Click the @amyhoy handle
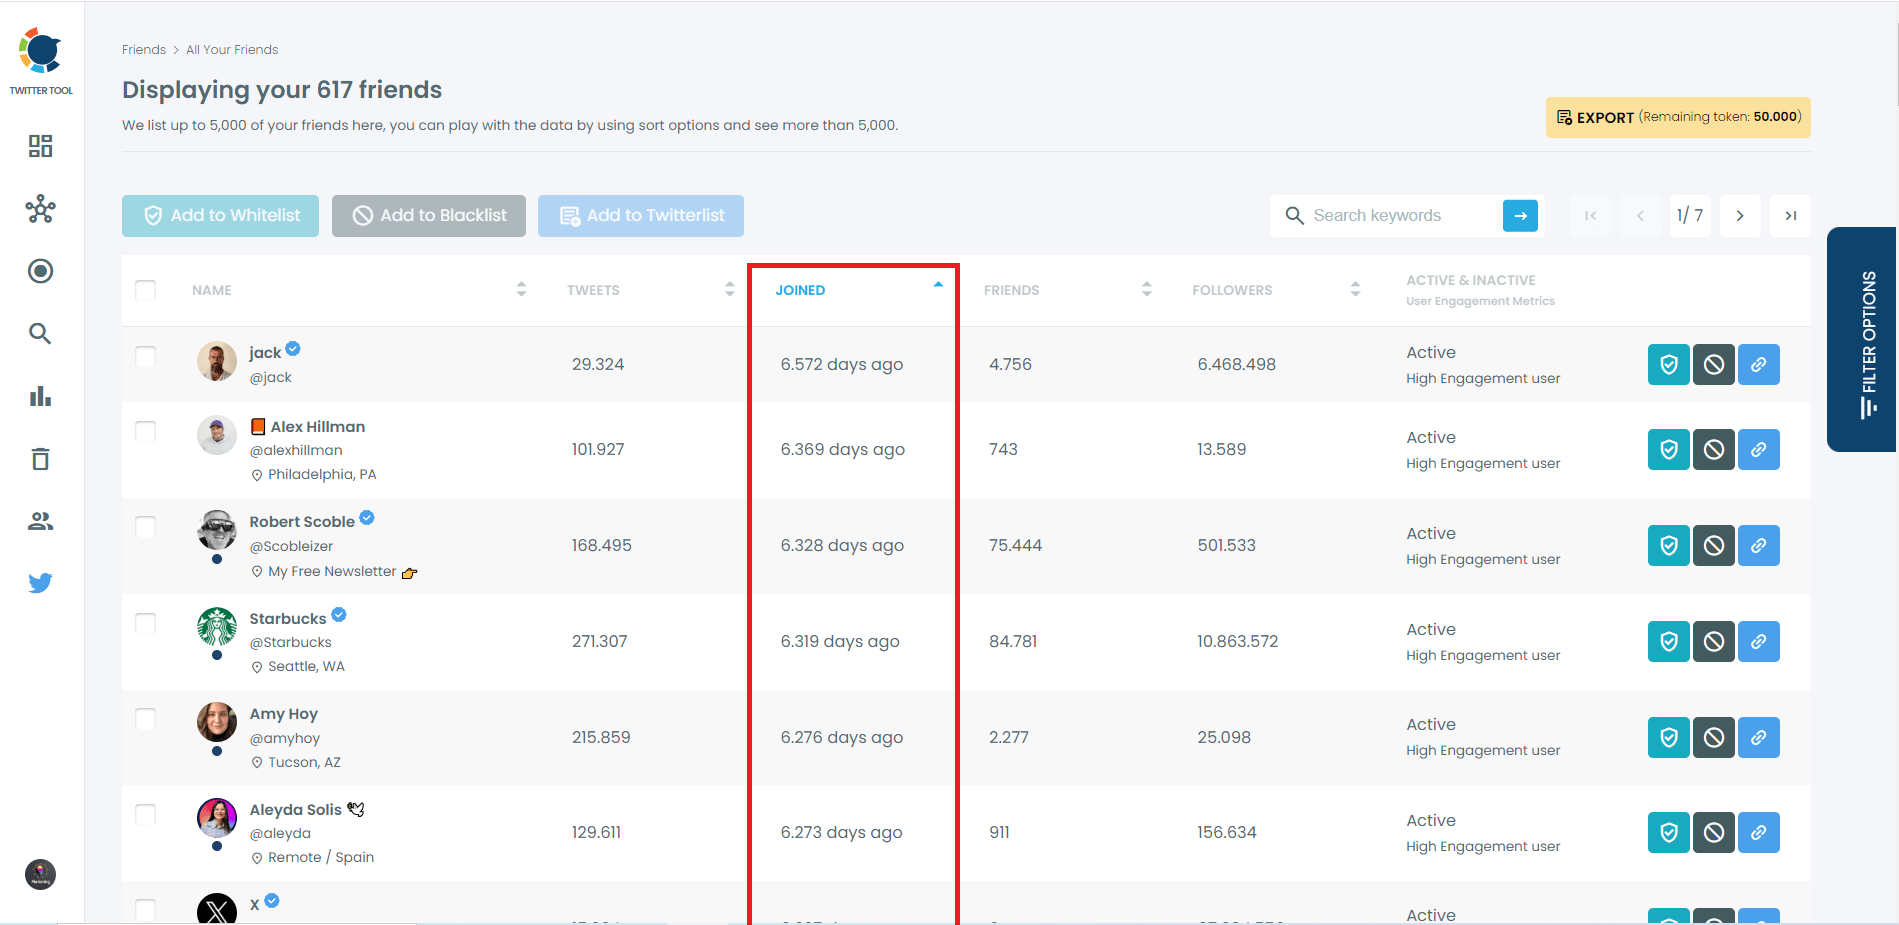Image resolution: width=1899 pixels, height=925 pixels. pos(285,739)
